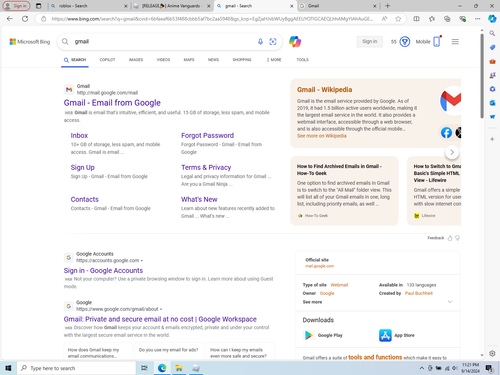Image resolution: width=500 pixels, height=375 pixels.
Task: Open the tab actions menu icon
Action: [39, 6]
